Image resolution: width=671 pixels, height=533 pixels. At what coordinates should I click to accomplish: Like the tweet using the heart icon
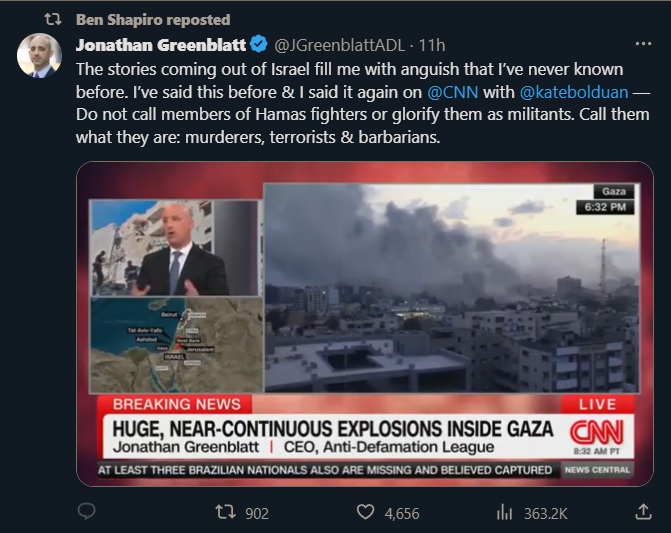[x=365, y=512]
